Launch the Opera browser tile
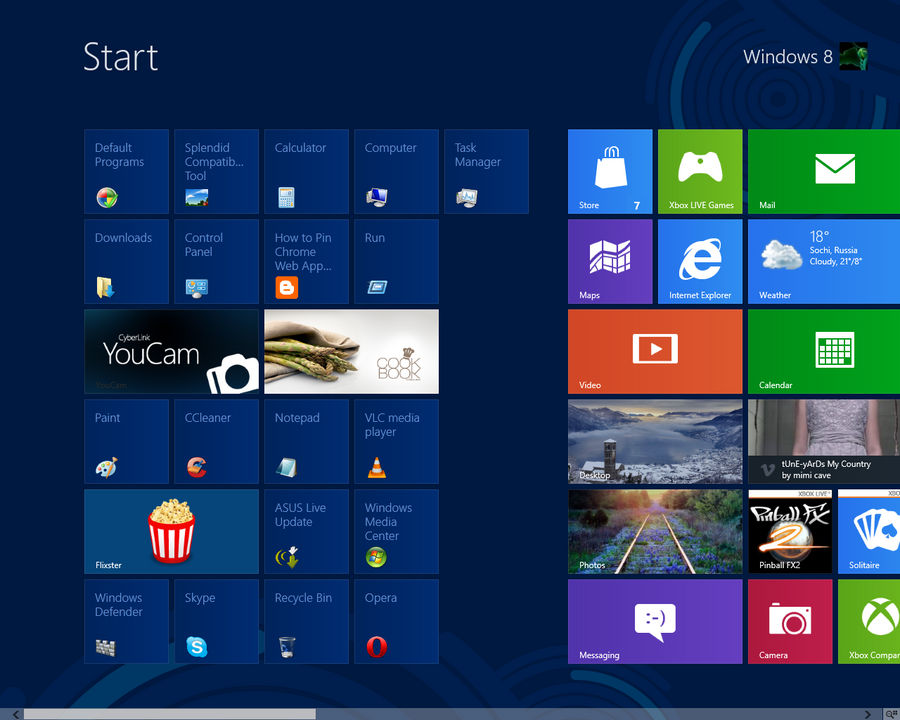 (397, 622)
